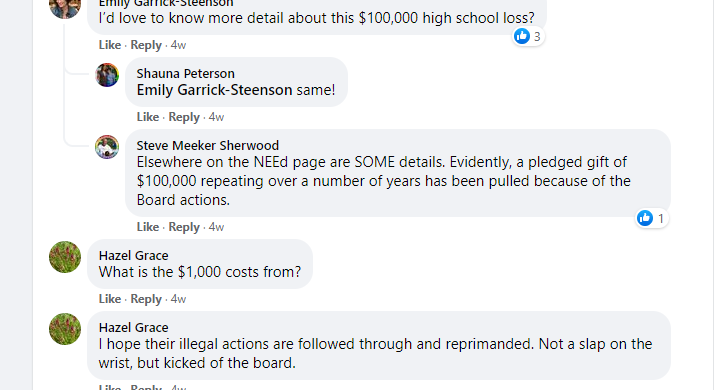Reply to Emily Garrick-Steenson's comment
The height and width of the screenshot is (390, 714).
tap(146, 45)
